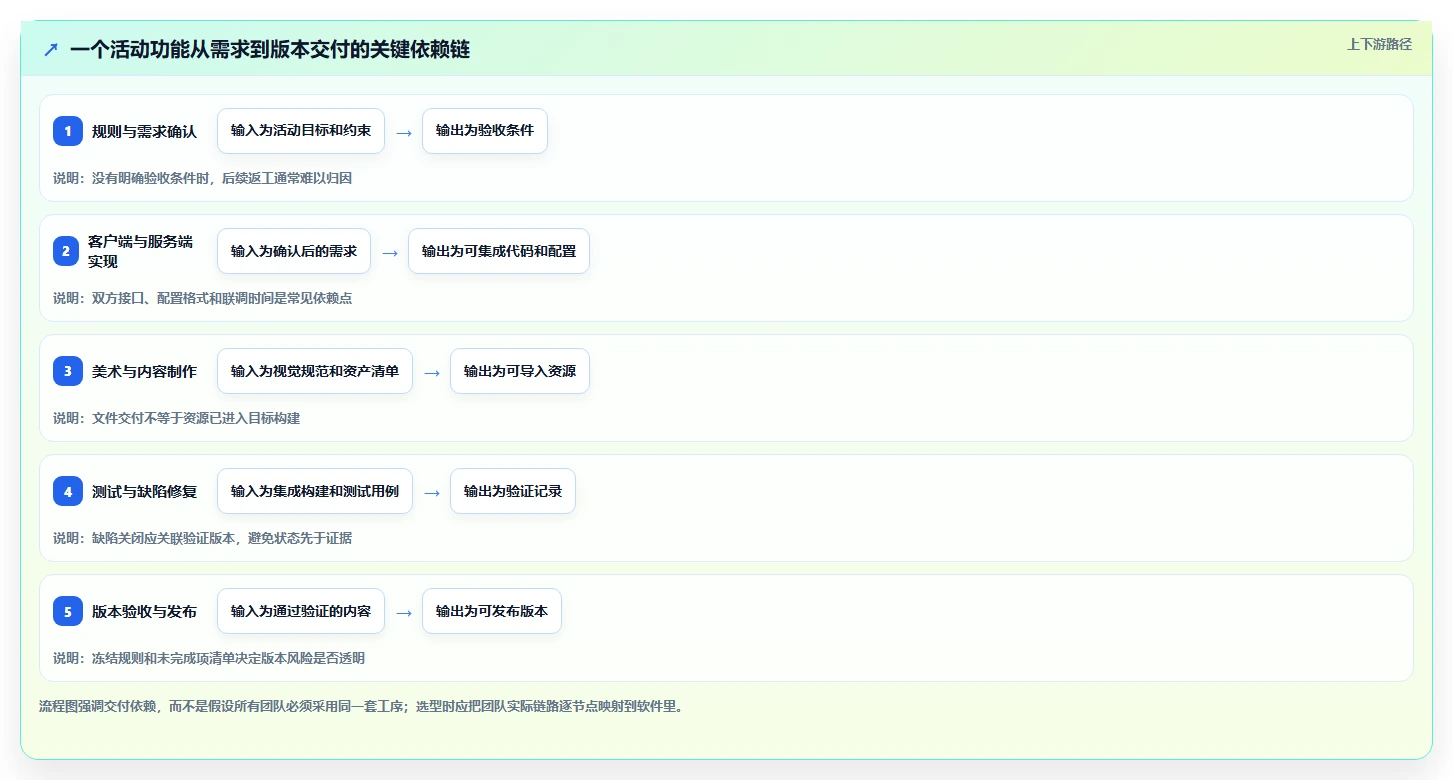Click the 输出为可集成代码和配置 chip
The width and height of the screenshot is (1453, 780).
coord(499,251)
